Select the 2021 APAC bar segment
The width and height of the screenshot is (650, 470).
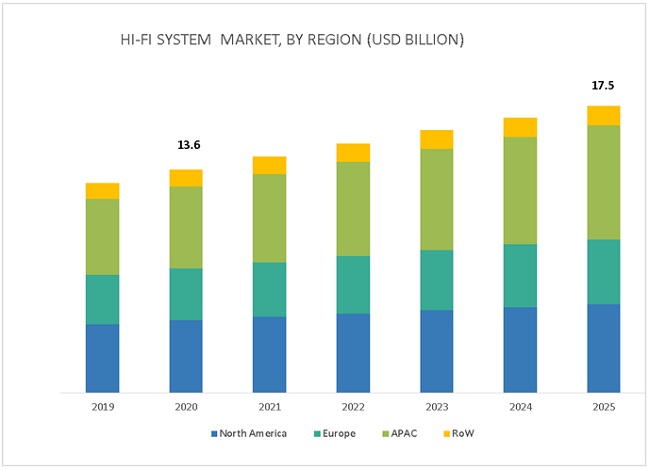269,218
